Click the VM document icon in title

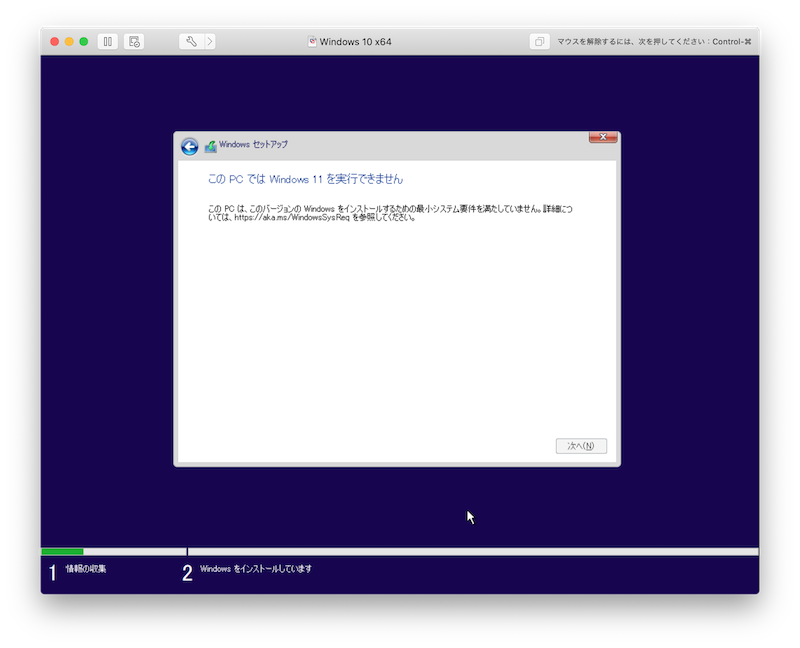[x=312, y=41]
